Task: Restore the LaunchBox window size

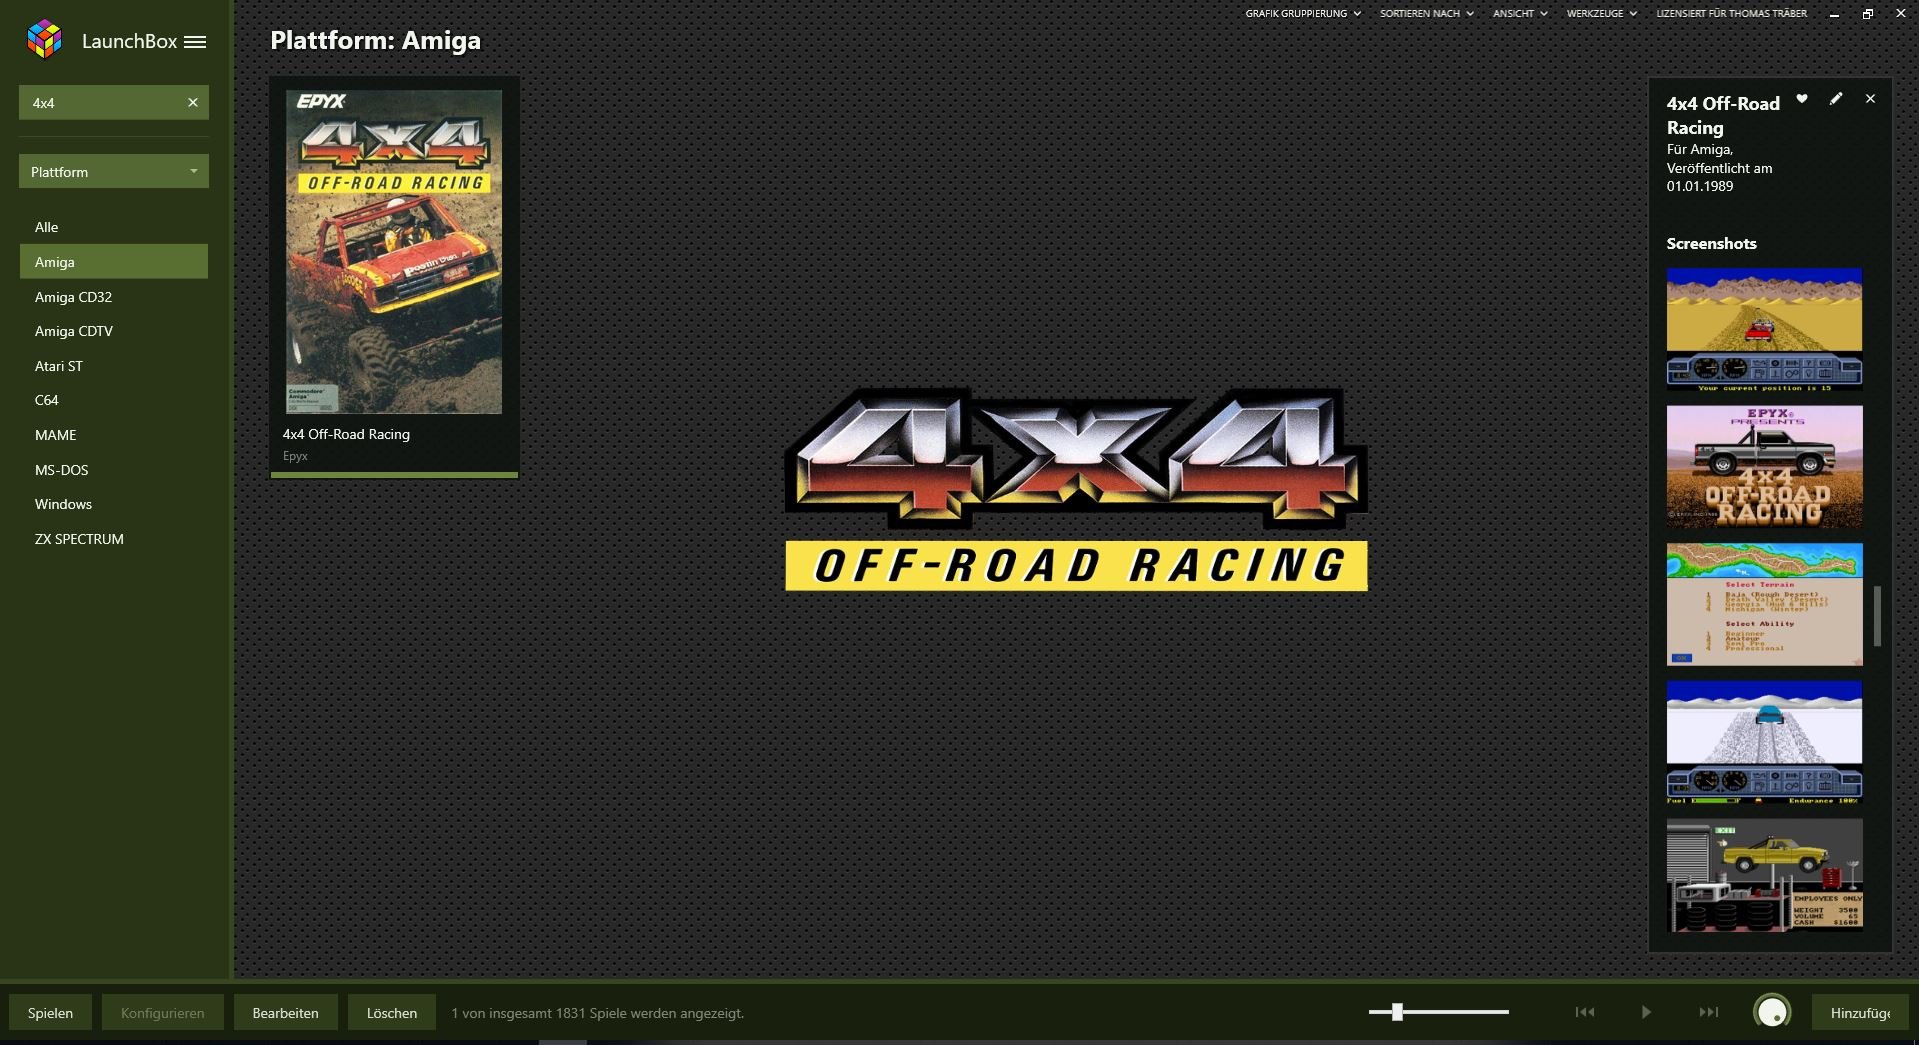Action: click(x=1867, y=14)
